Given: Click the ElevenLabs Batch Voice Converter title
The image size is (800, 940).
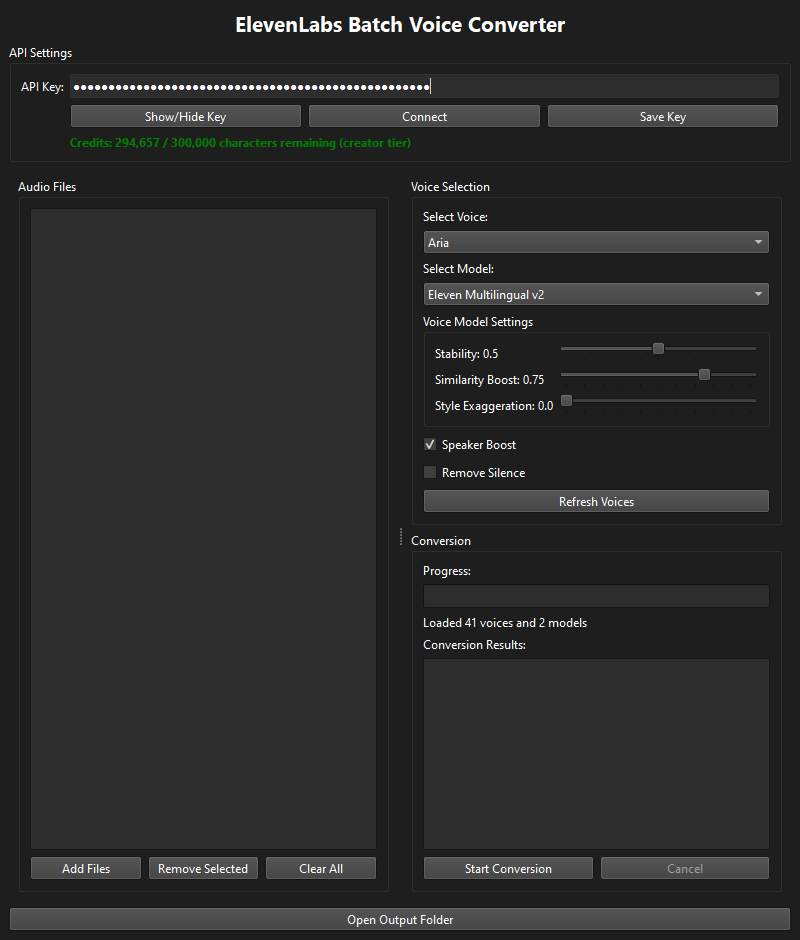Looking at the screenshot, I should click(400, 25).
